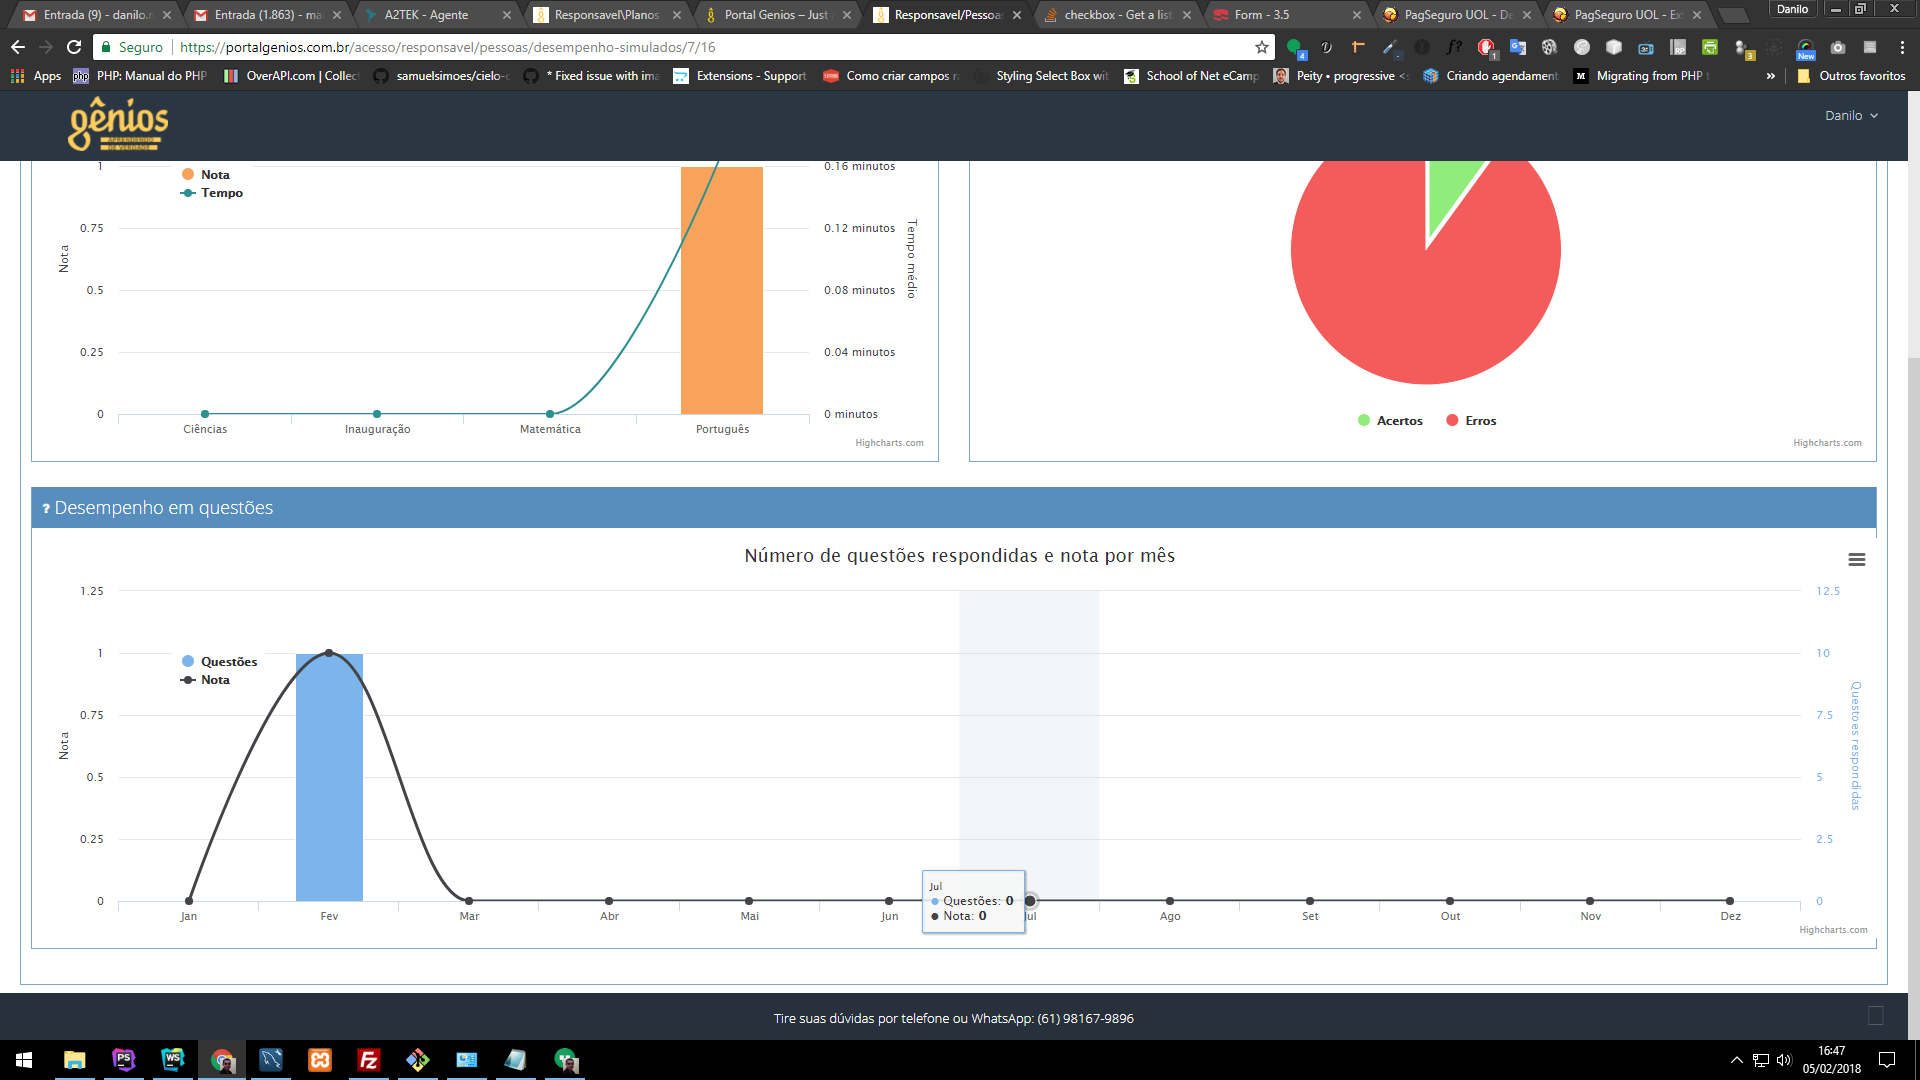Open Chrome three-dot menu
Screen dimensions: 1920x1080
(1902, 47)
